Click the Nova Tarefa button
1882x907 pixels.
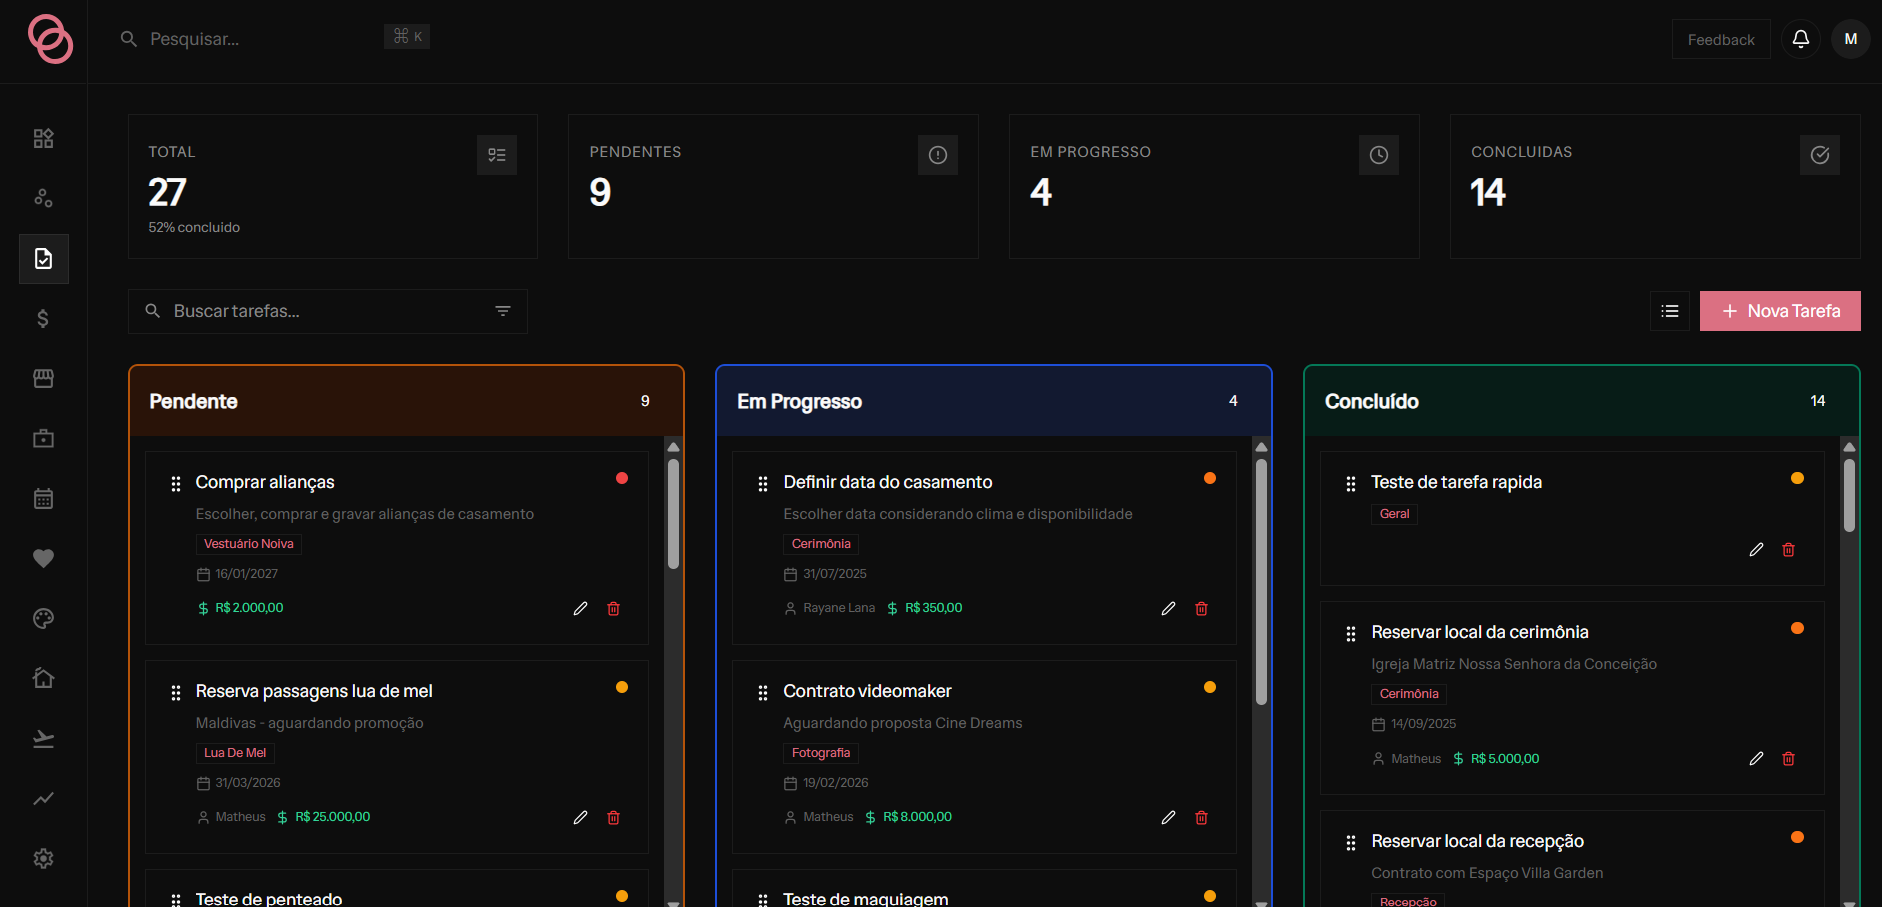coord(1780,311)
